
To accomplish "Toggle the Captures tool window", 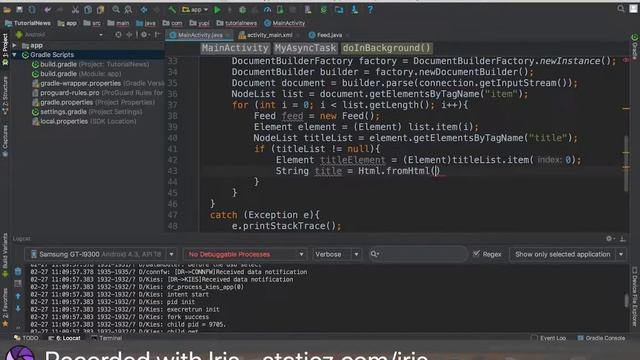I will pos(5,140).
